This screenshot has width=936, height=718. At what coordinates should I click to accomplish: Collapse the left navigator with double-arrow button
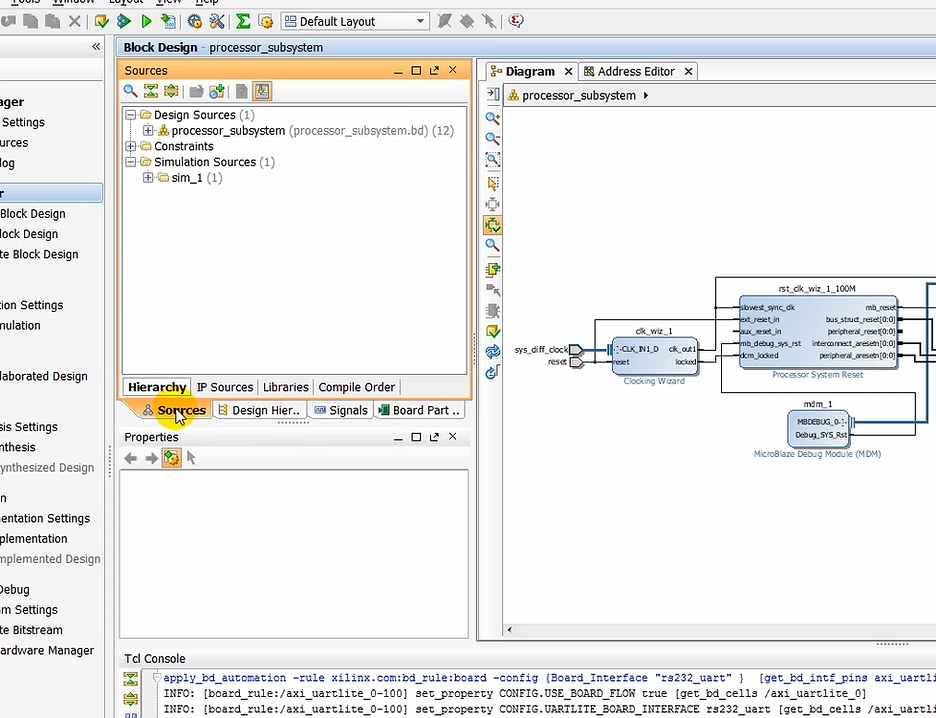(96, 47)
